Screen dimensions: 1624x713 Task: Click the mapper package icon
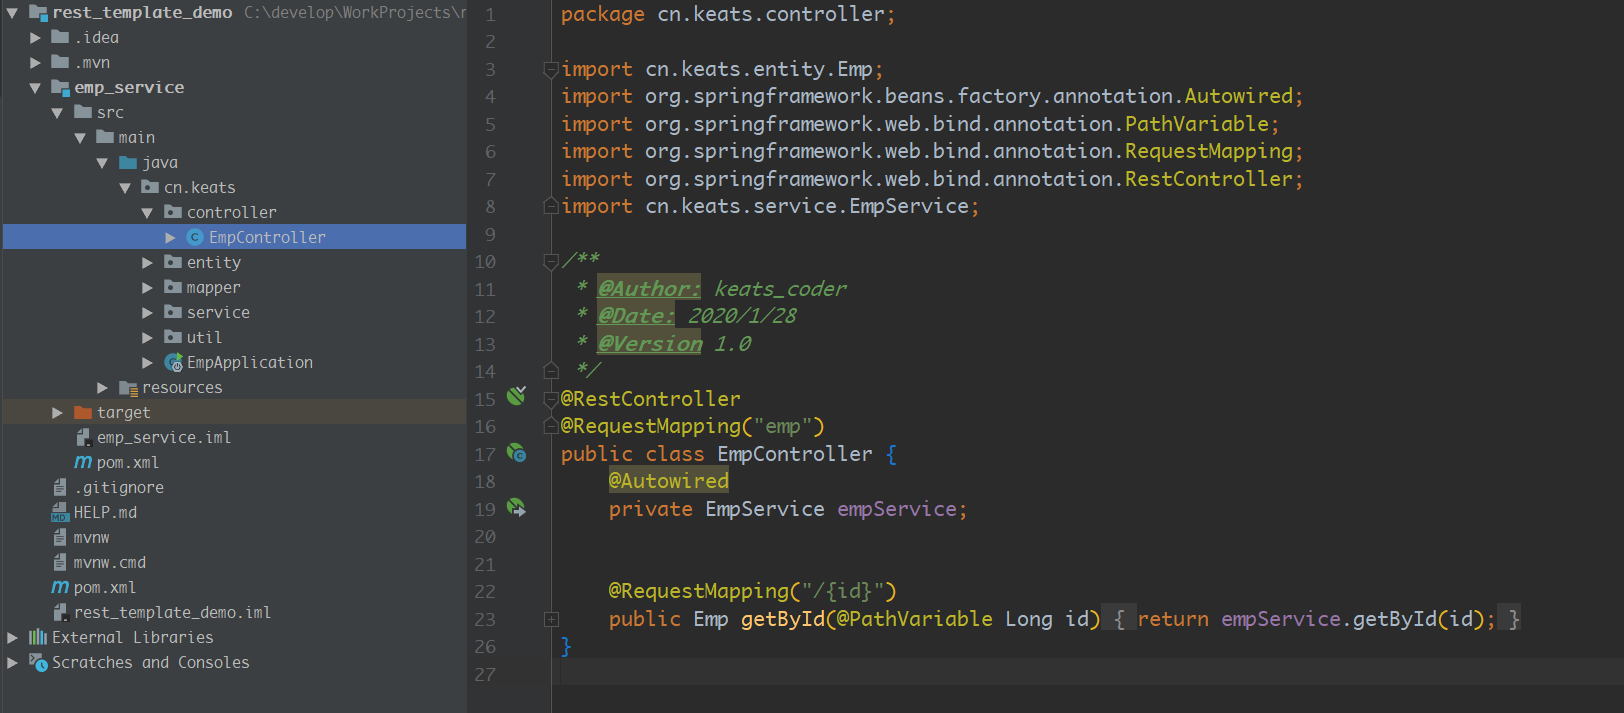click(173, 287)
